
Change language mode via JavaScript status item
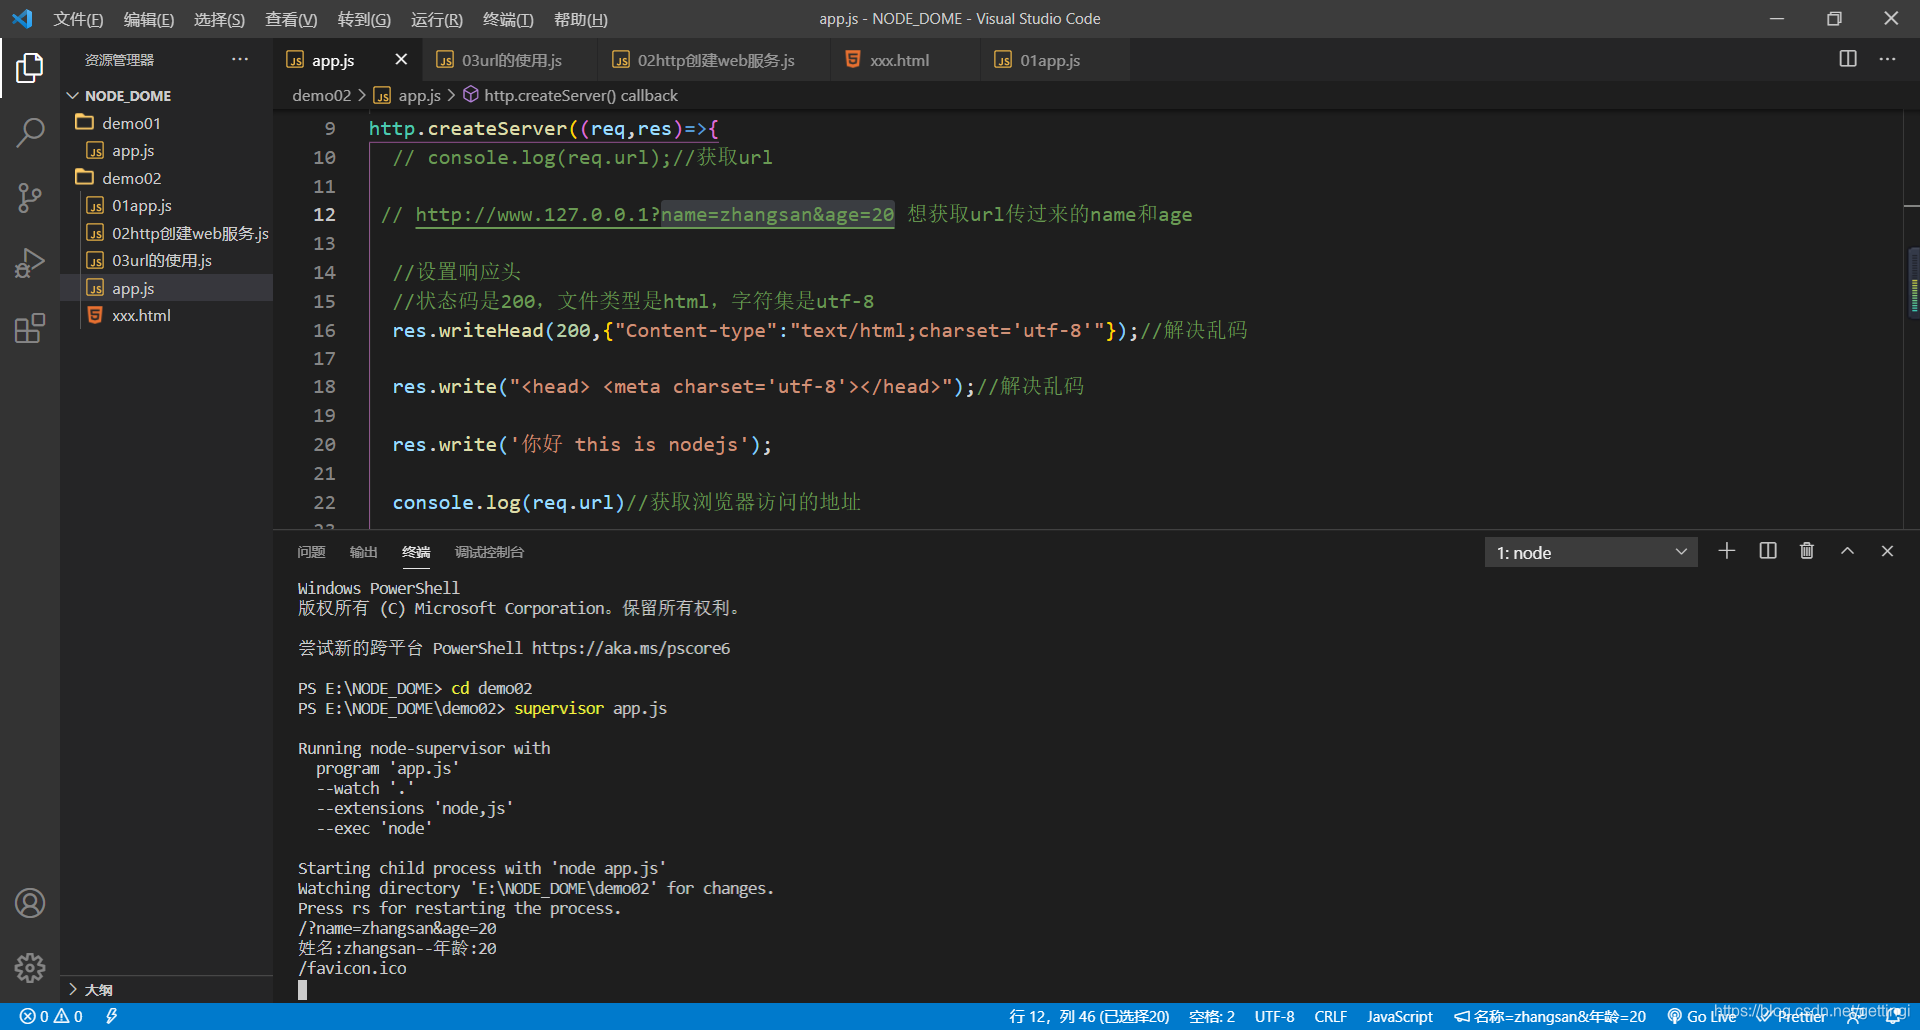(1399, 1016)
